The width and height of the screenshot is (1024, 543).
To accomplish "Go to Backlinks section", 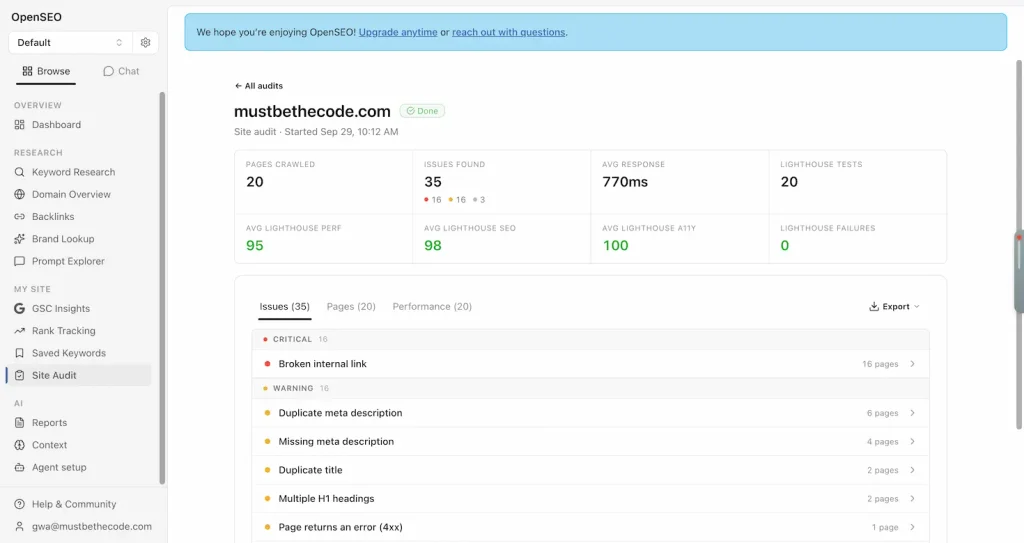I will click(x=53, y=216).
